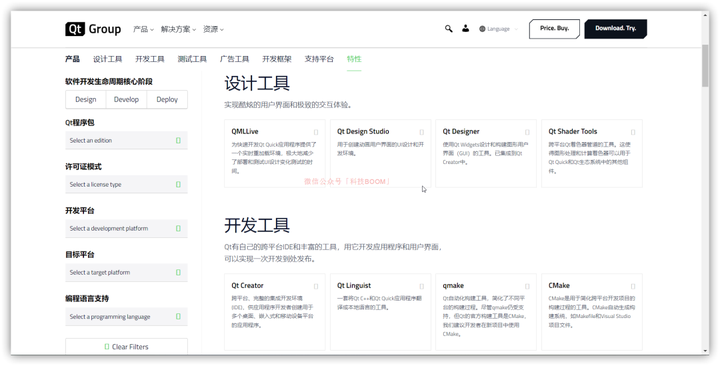The width and height of the screenshot is (720, 366).
Task: Expand the 产品 menu
Action: tap(143, 29)
